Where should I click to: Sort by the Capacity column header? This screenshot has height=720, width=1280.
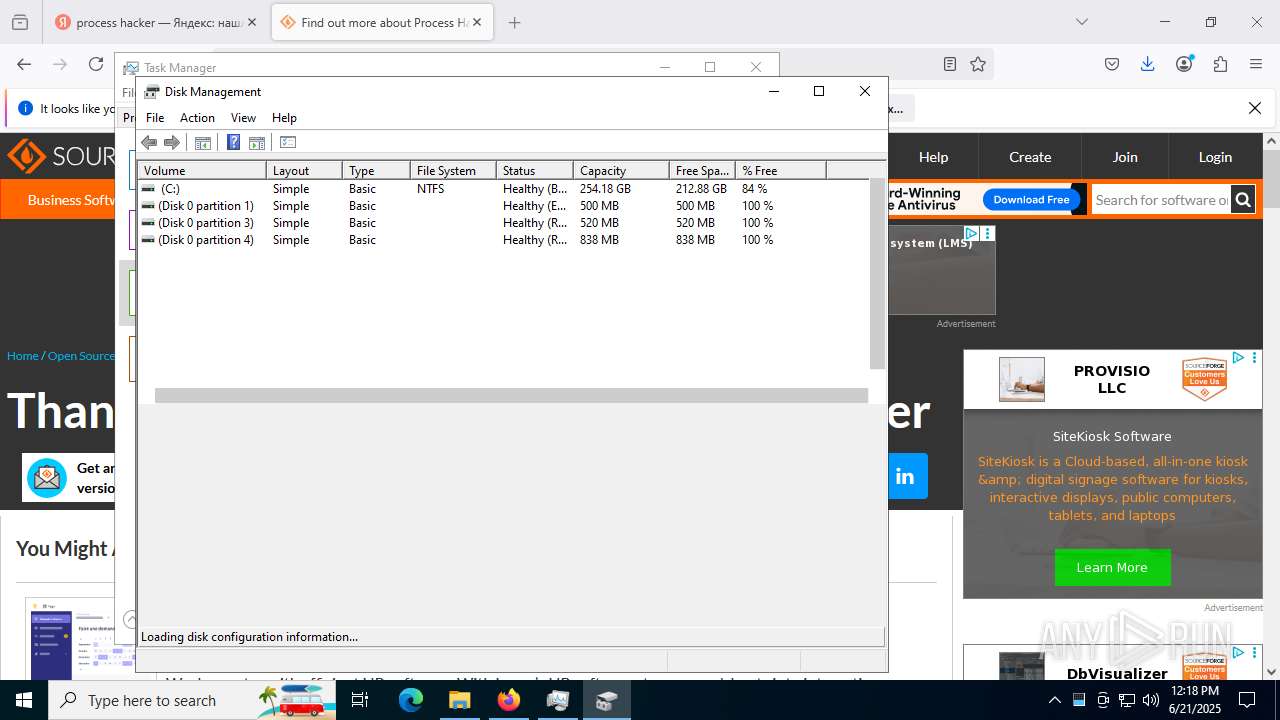point(621,171)
